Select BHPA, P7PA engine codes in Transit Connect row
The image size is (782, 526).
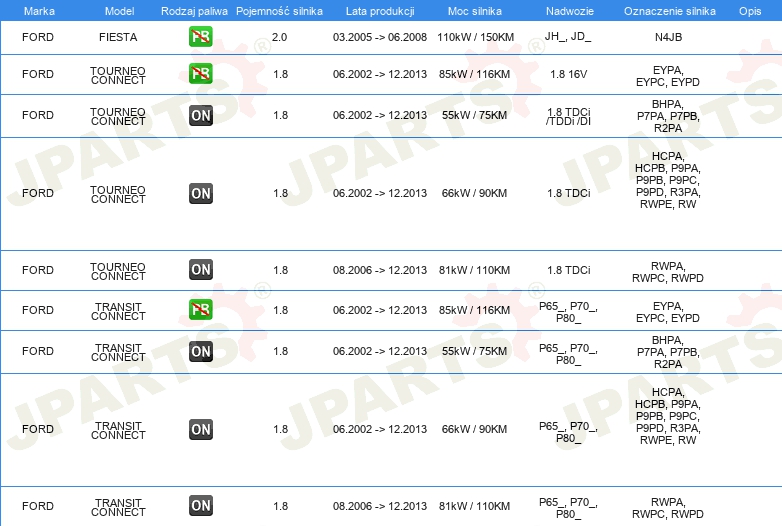pyautogui.click(x=668, y=352)
